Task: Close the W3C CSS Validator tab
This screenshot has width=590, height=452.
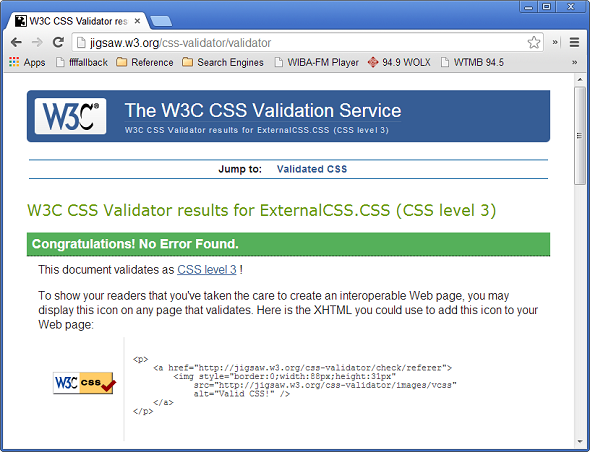Action: click(137, 21)
